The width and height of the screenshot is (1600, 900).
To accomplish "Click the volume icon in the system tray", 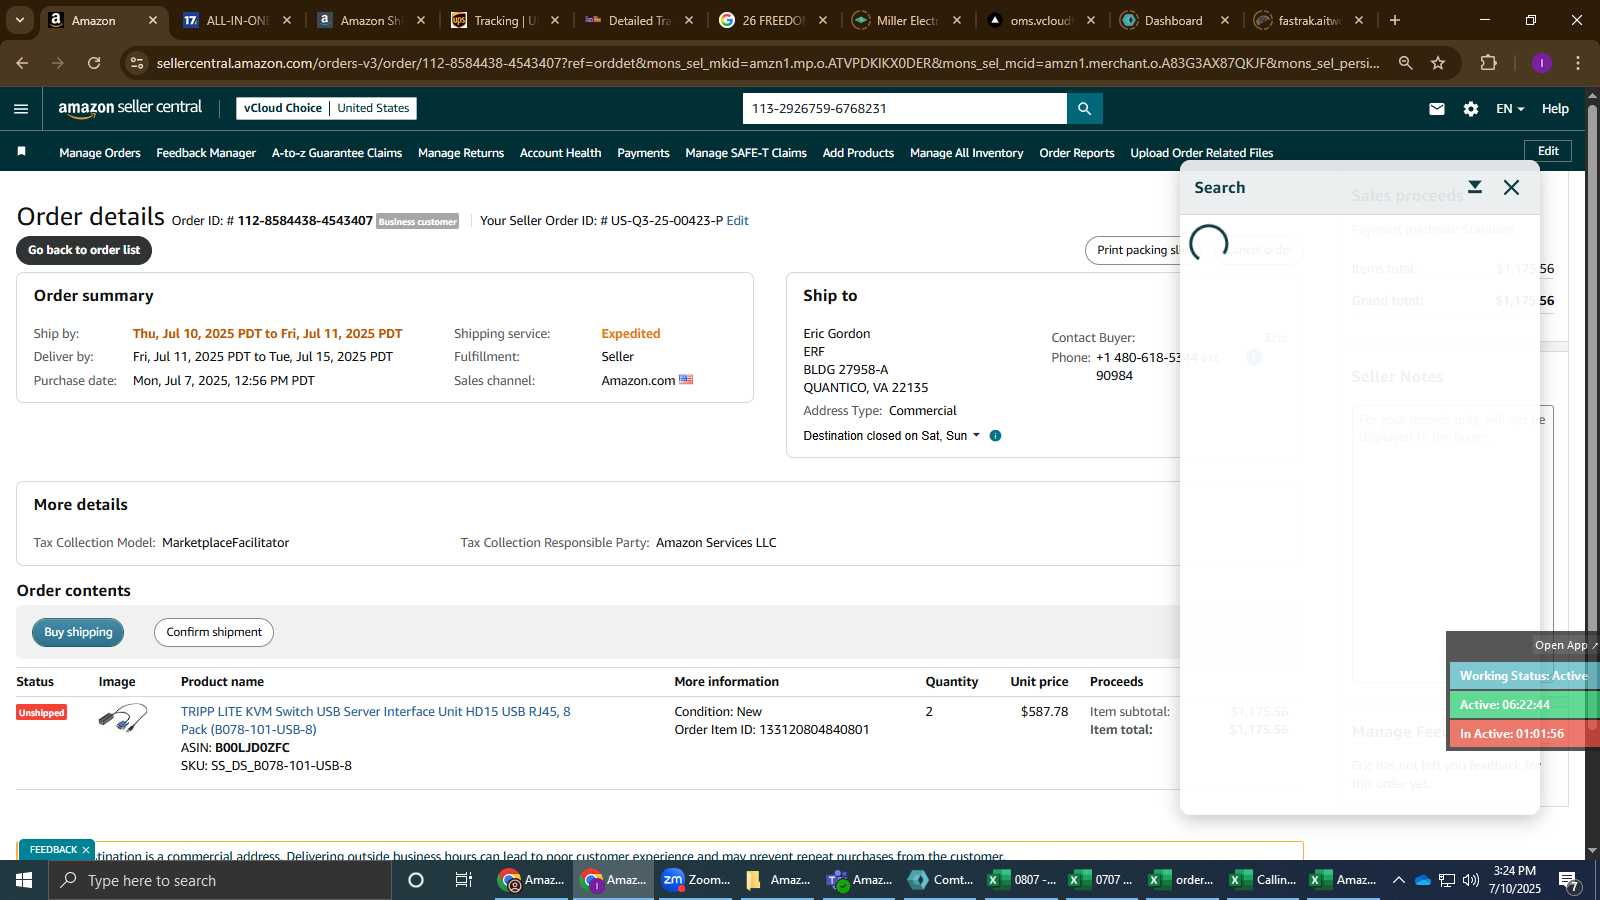I will (x=1471, y=880).
